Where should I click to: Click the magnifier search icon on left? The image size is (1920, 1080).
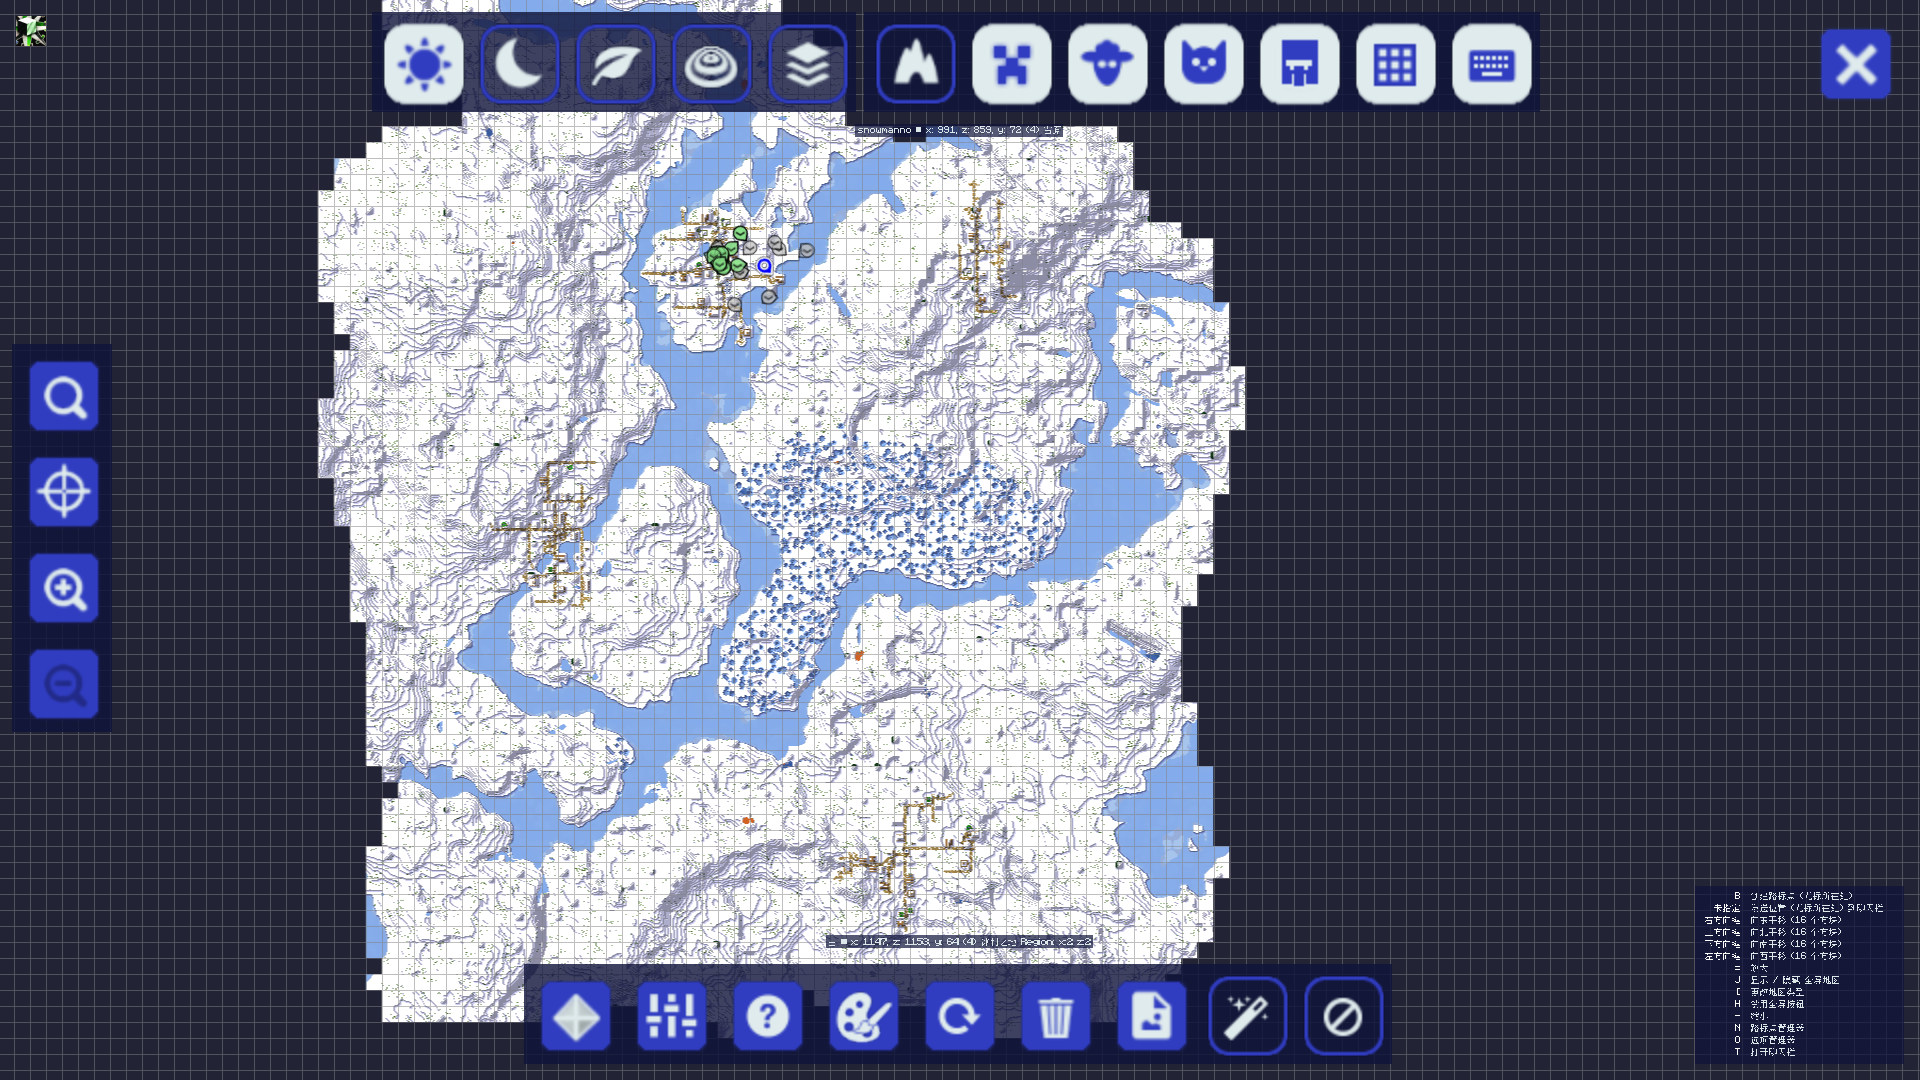64,396
